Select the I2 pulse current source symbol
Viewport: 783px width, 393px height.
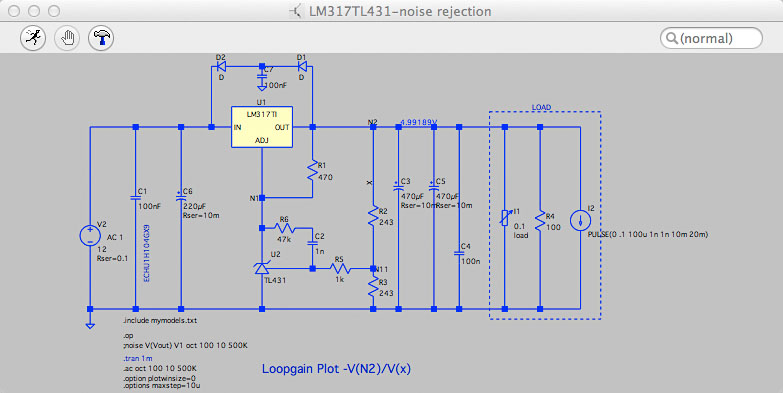pyautogui.click(x=580, y=220)
